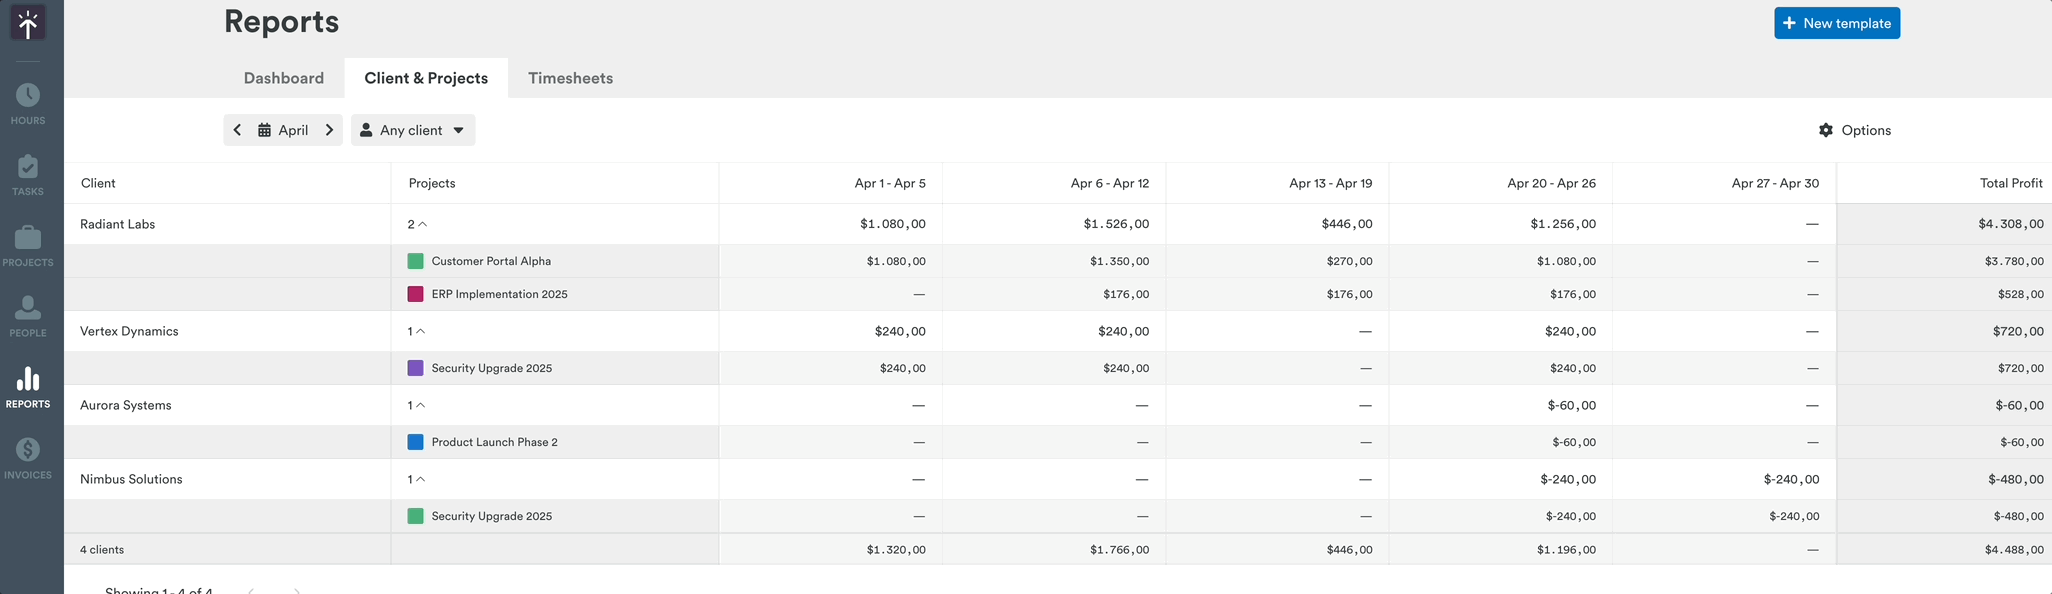Click the Client column header

(x=98, y=183)
